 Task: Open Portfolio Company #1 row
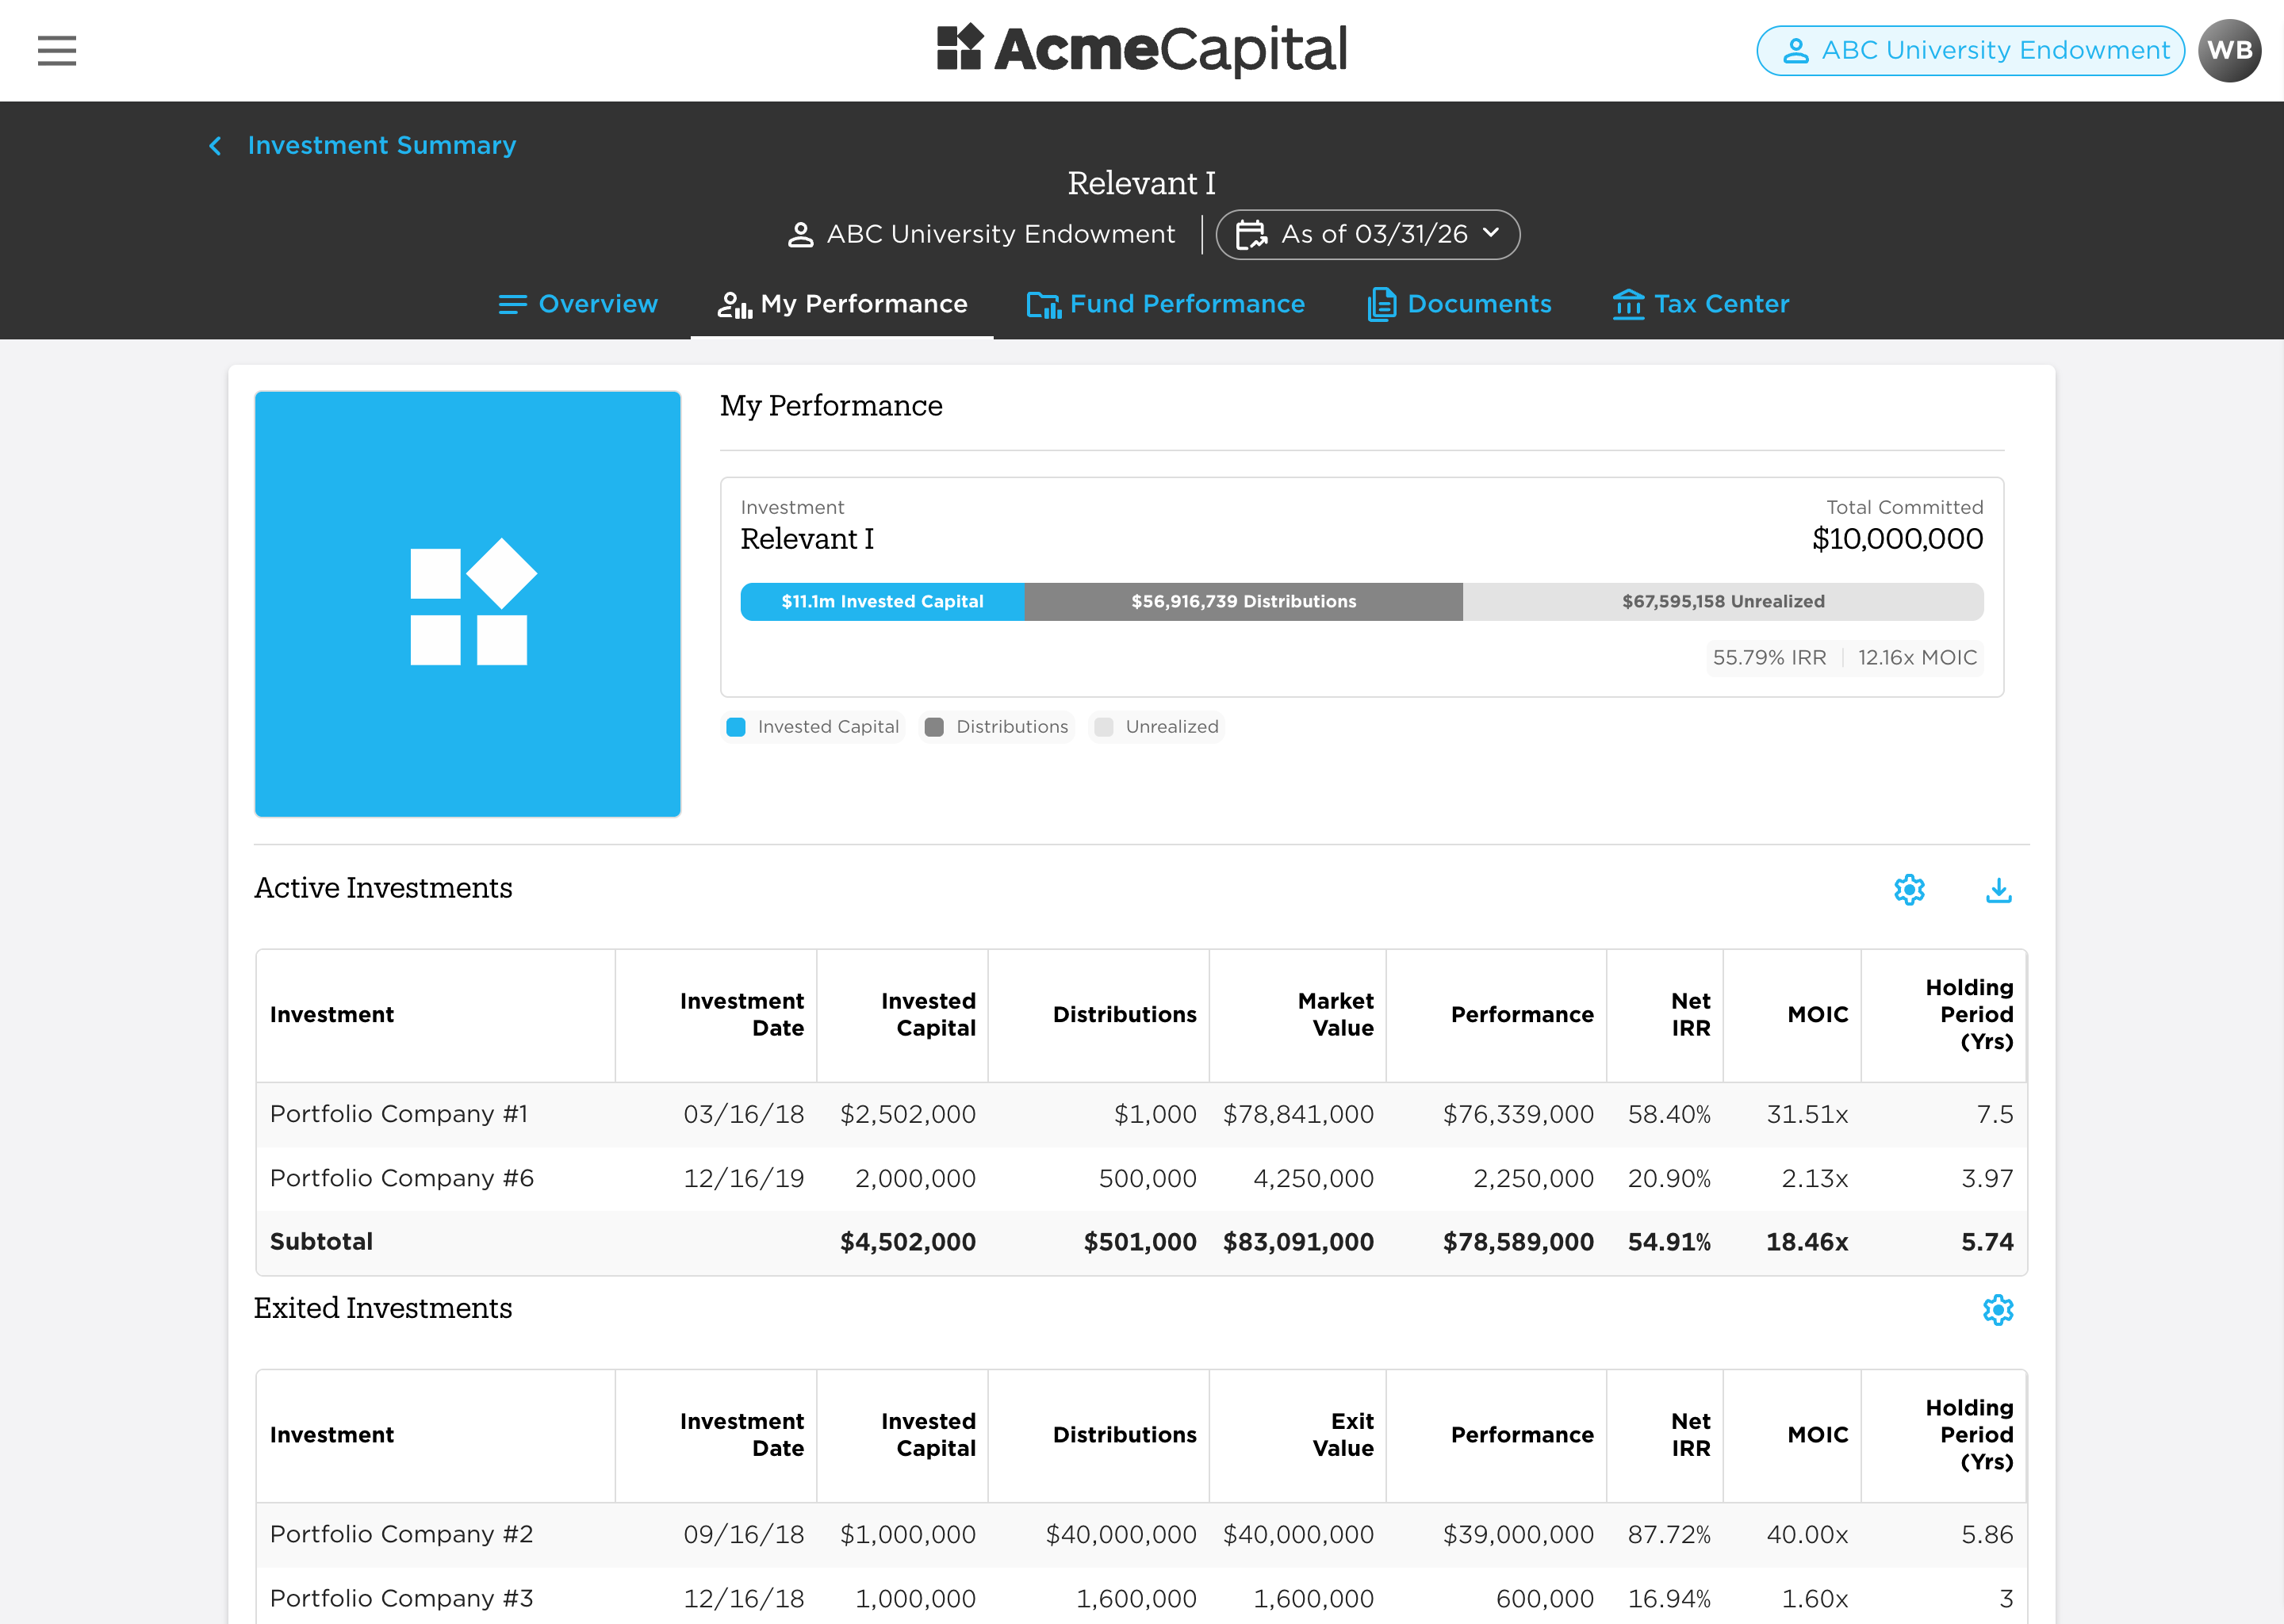point(1141,1114)
